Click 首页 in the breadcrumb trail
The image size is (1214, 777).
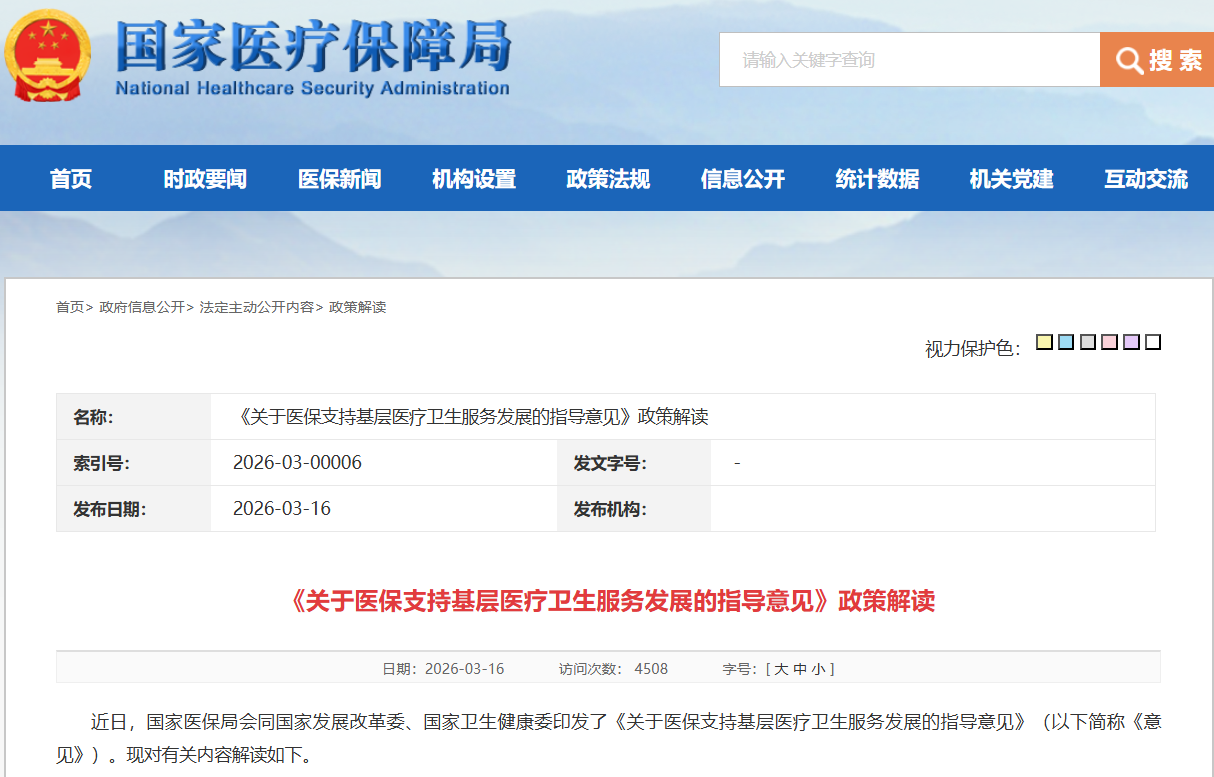click(x=69, y=307)
